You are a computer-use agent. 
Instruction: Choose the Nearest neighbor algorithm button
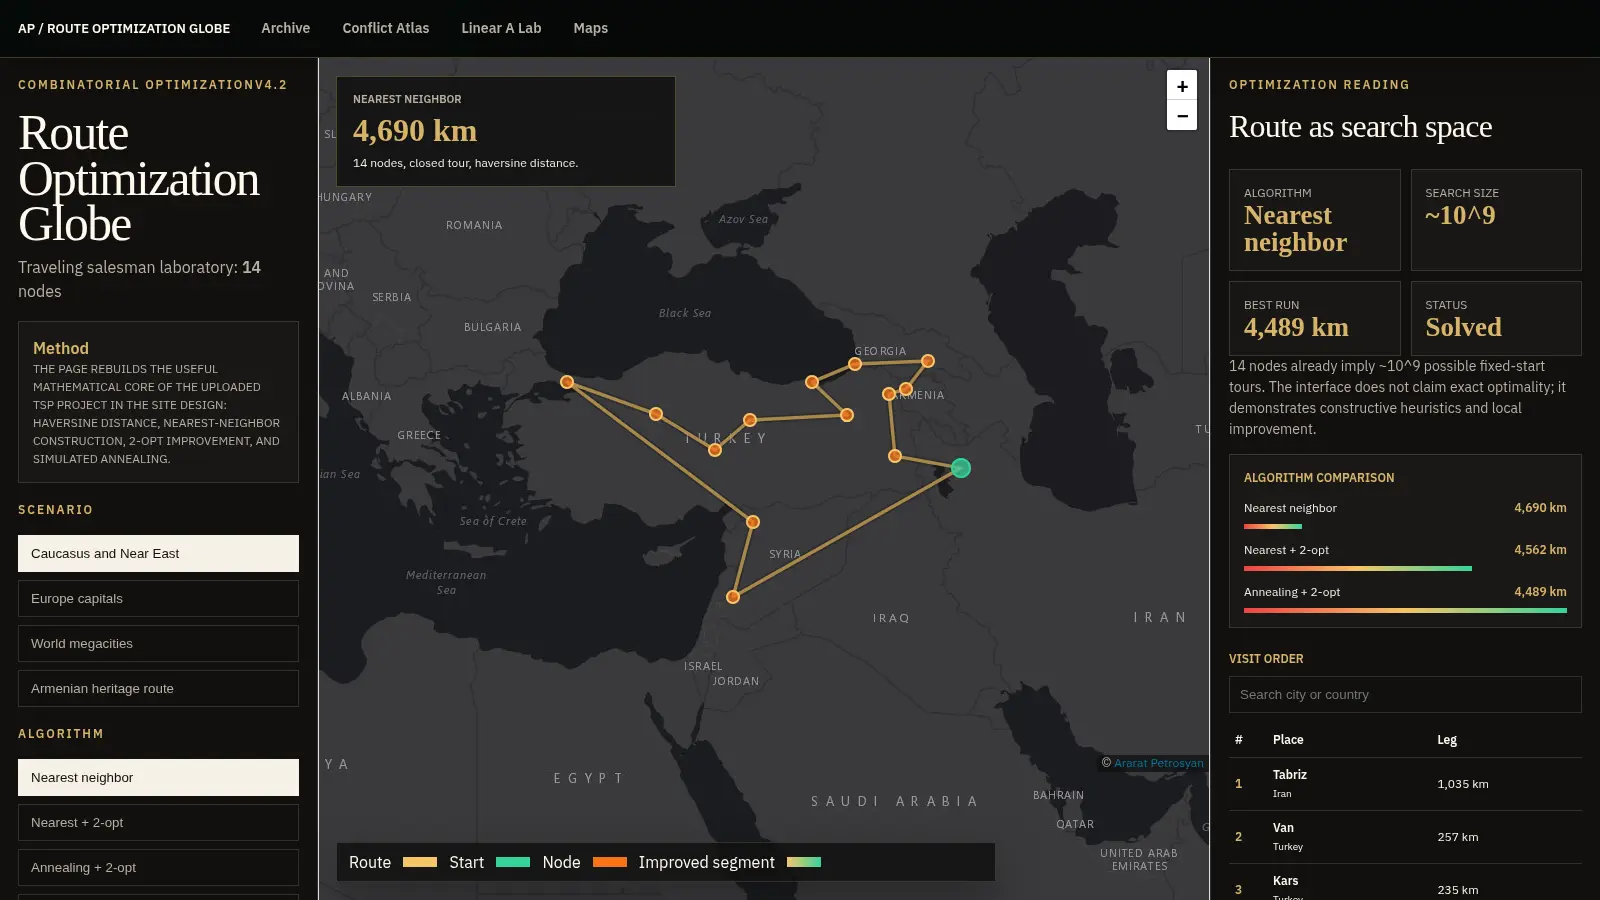pyautogui.click(x=158, y=777)
